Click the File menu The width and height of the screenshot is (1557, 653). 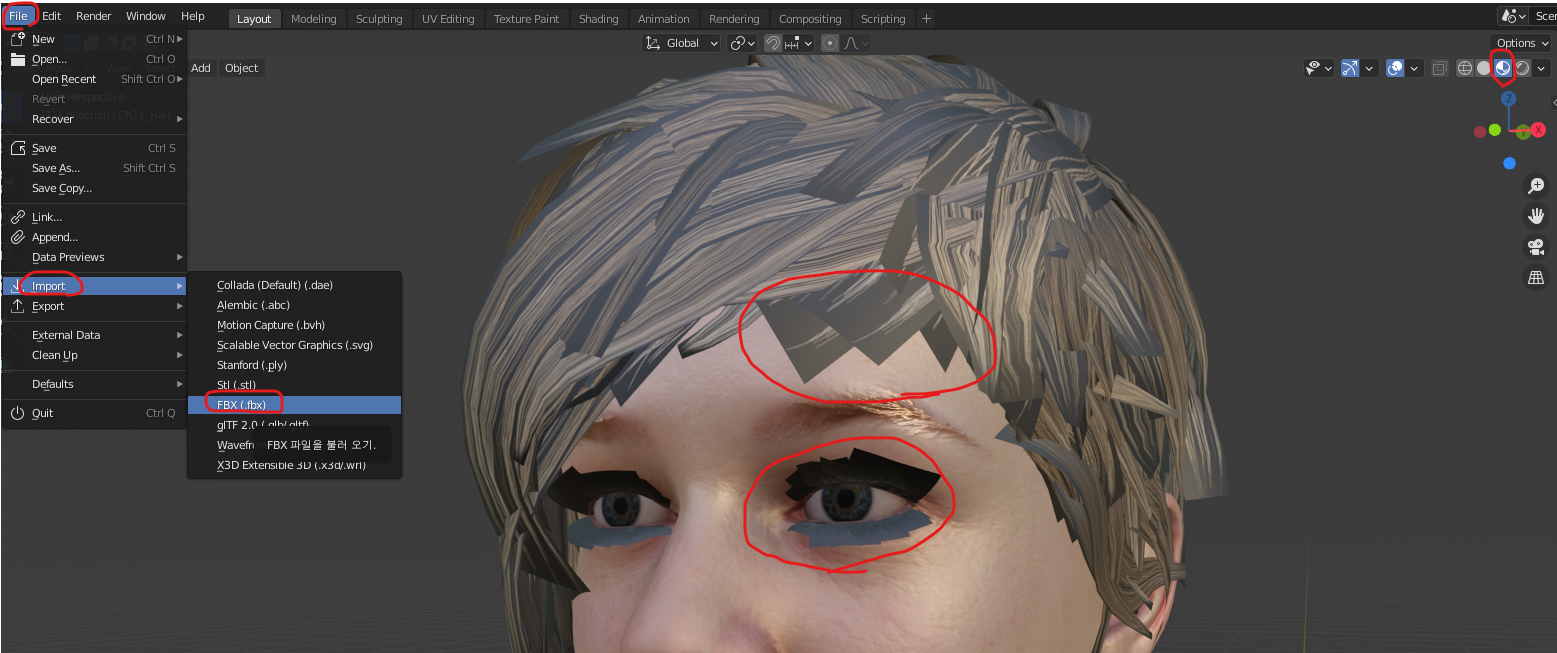(x=18, y=16)
